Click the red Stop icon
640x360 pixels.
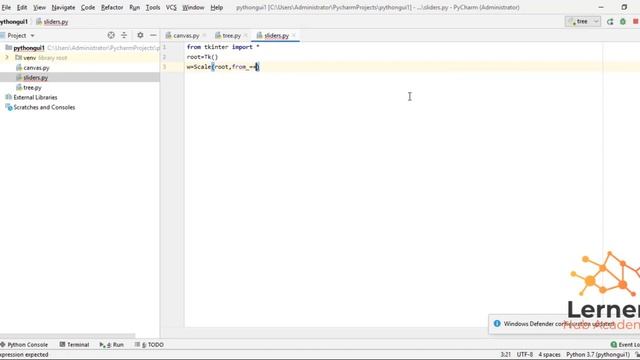pos(636,22)
